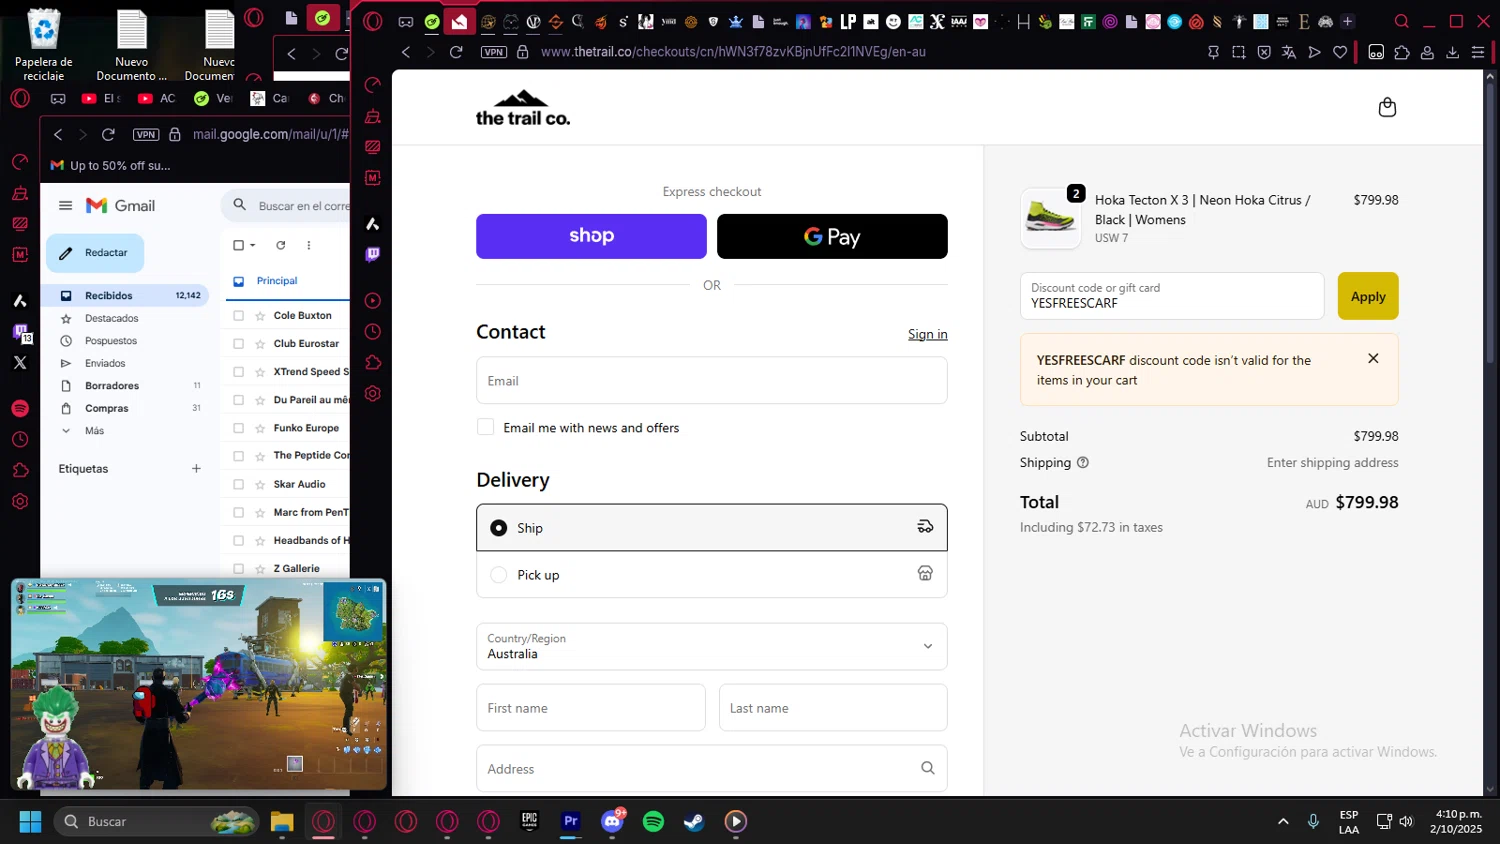This screenshot has height=844, width=1500.
Task: Open Gmail more options three dots
Action: click(309, 245)
